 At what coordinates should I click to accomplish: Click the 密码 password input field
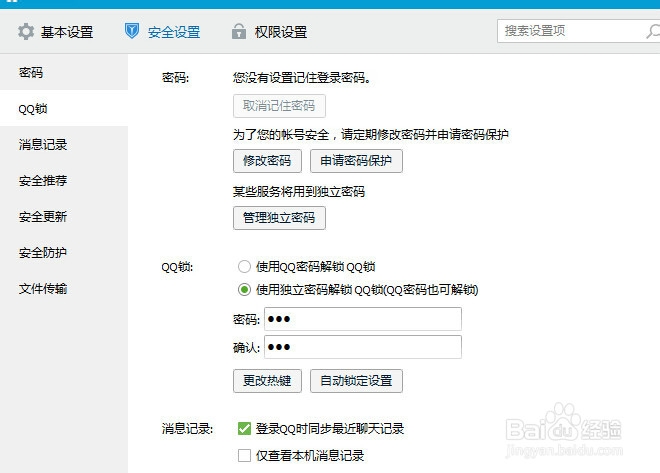pos(363,319)
